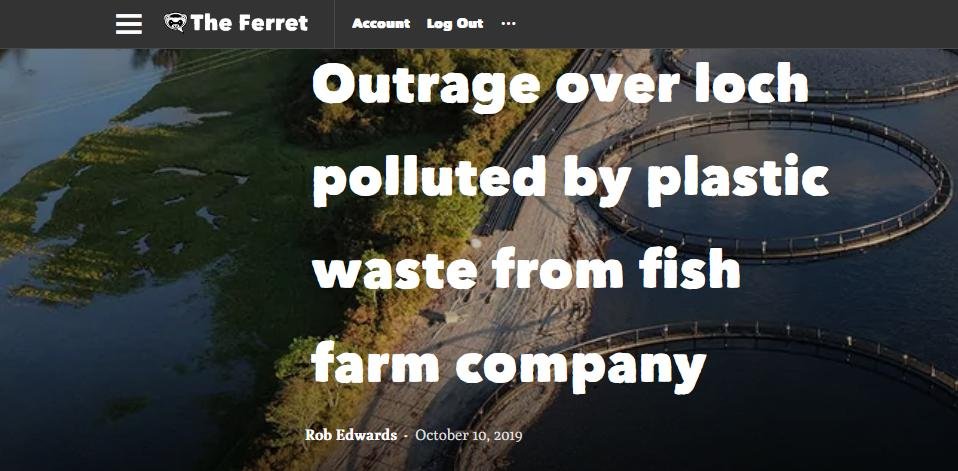This screenshot has height=471, width=958.
Task: View author Rob Edwards' profile
Action: [x=351, y=436]
